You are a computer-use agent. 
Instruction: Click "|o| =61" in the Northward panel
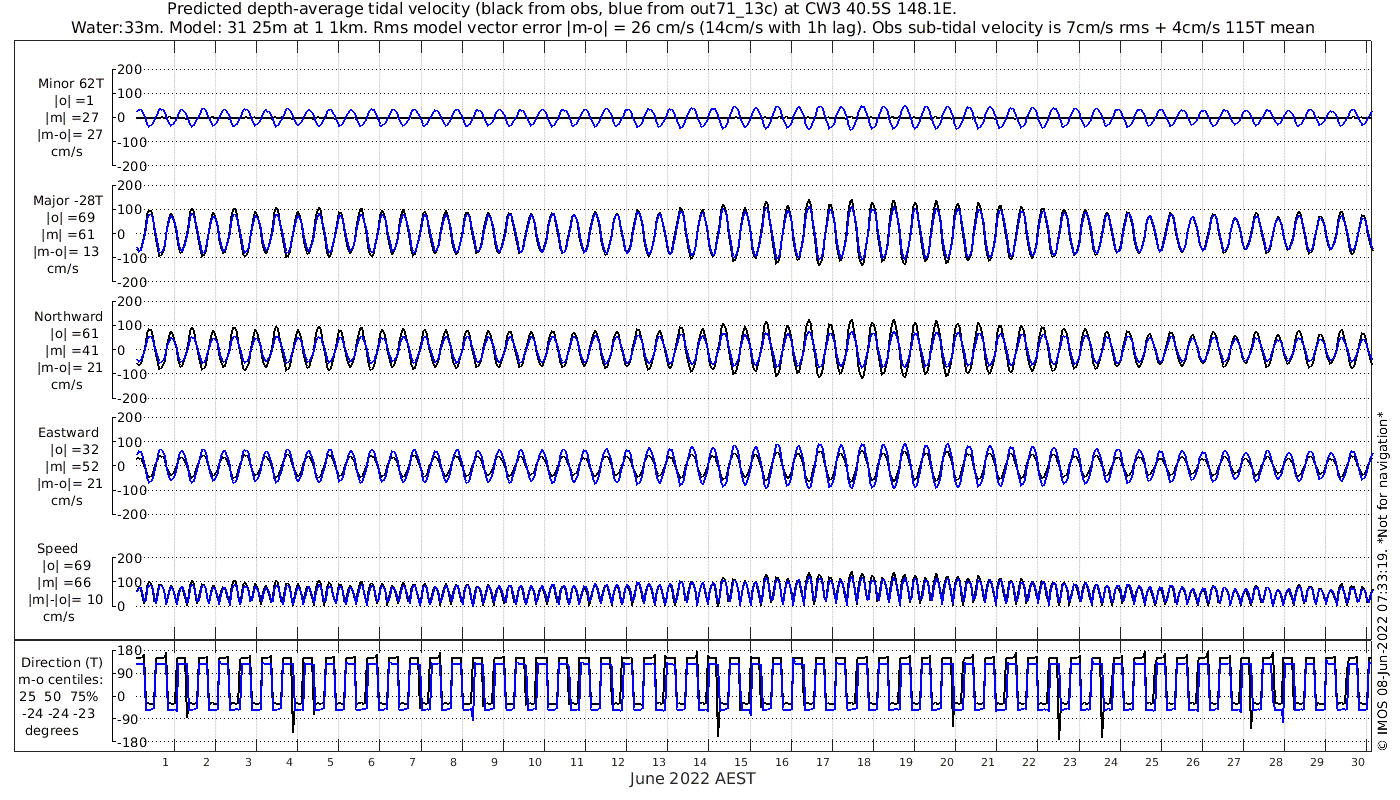click(75, 334)
